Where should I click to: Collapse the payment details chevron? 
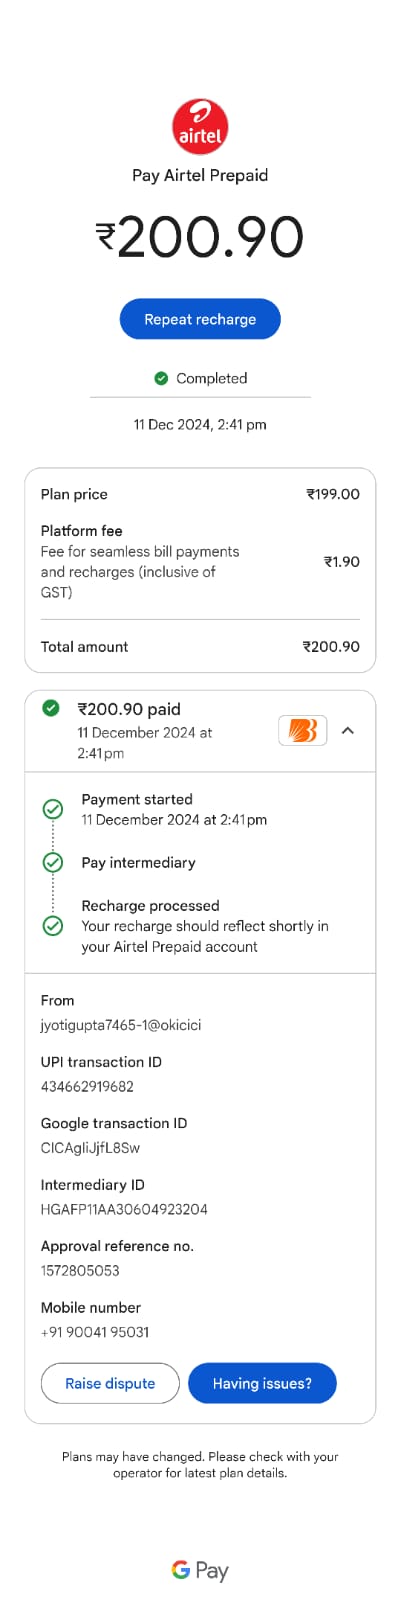[x=348, y=730]
